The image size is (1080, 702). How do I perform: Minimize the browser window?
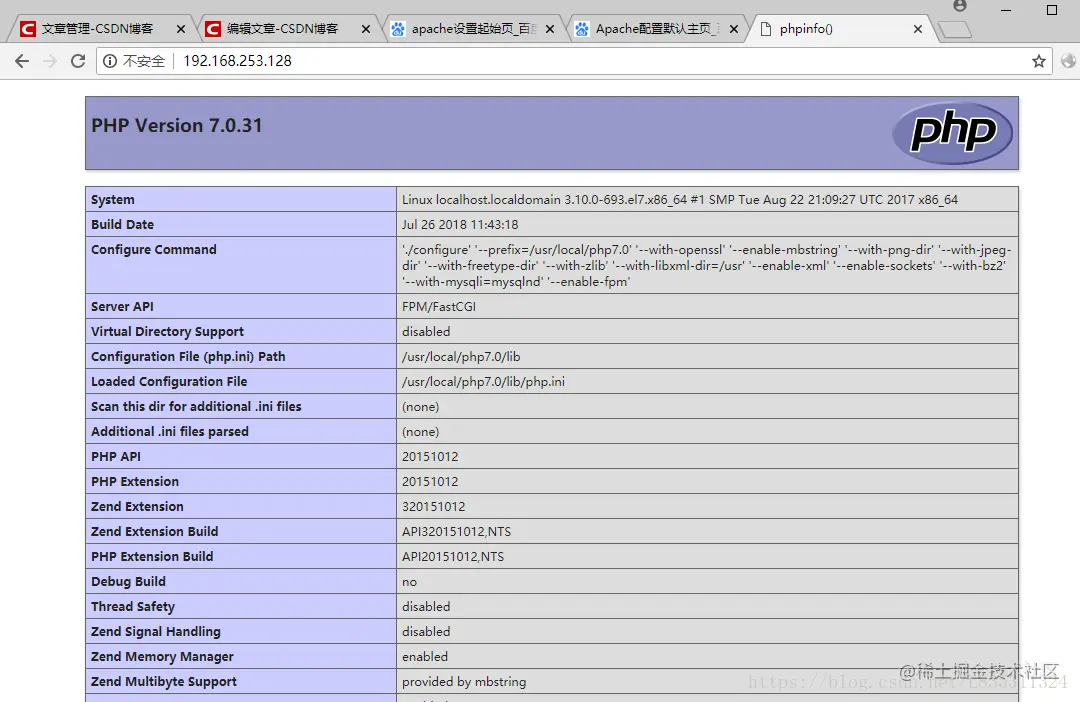1006,10
